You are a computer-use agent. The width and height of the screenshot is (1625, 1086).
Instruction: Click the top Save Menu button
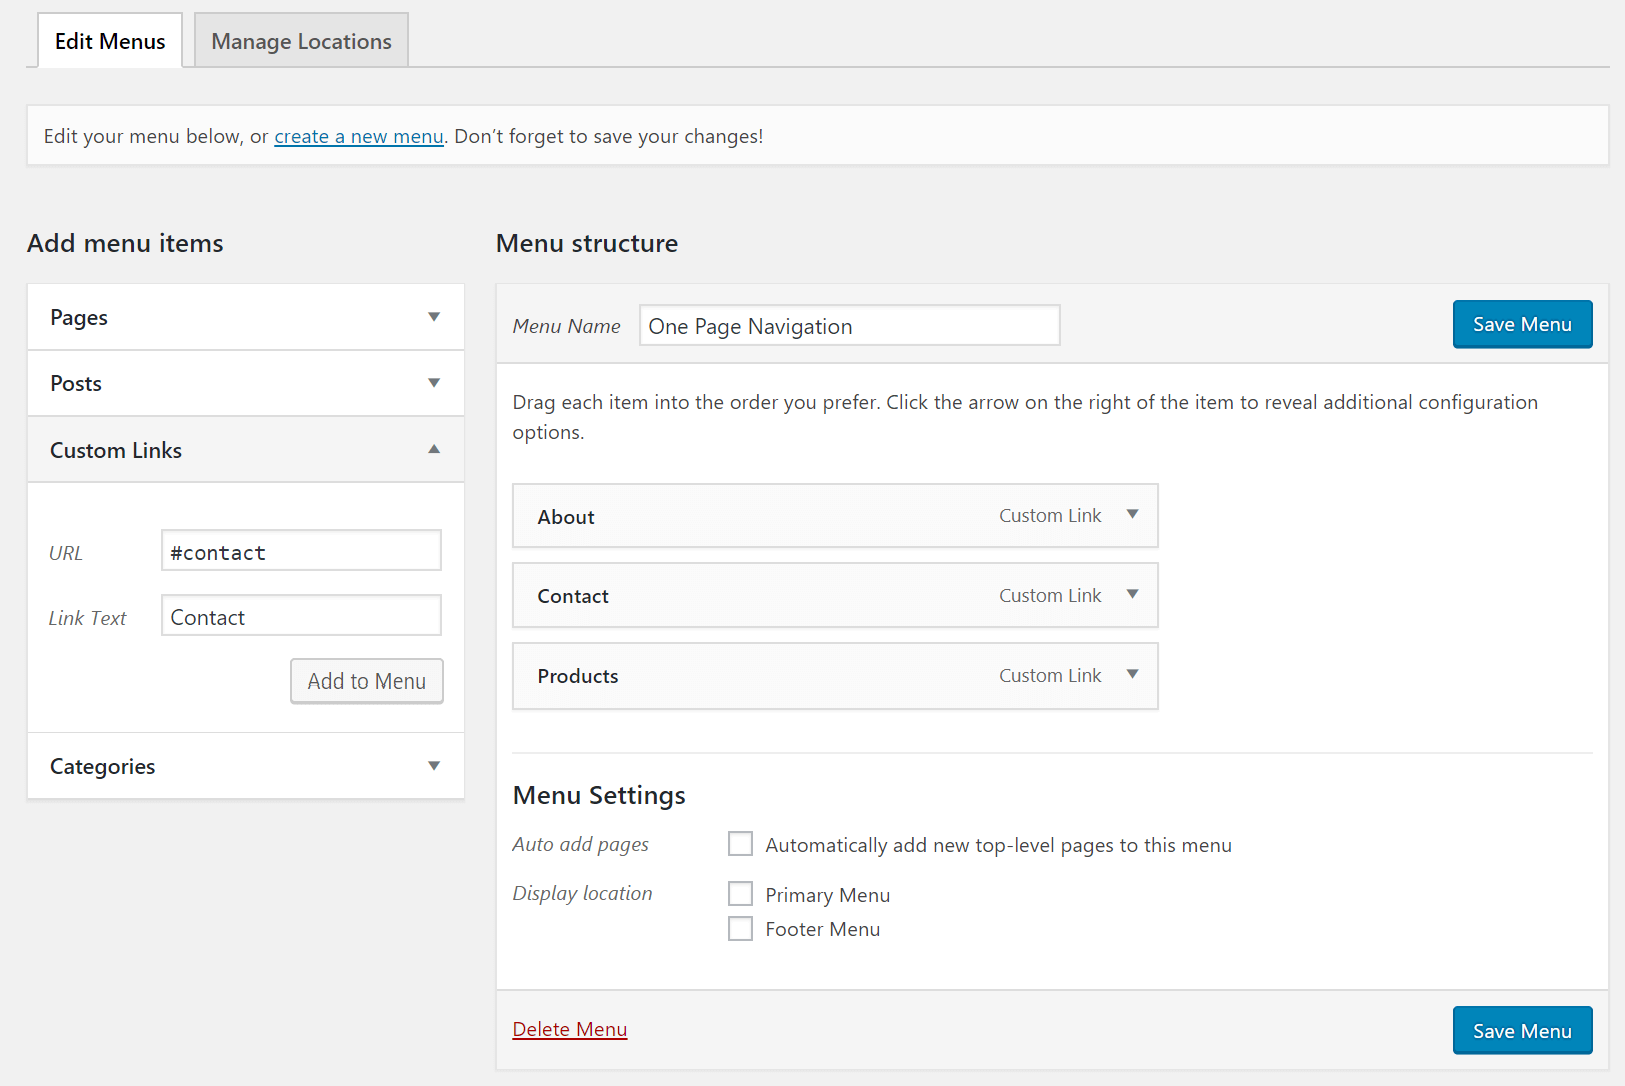1521,324
